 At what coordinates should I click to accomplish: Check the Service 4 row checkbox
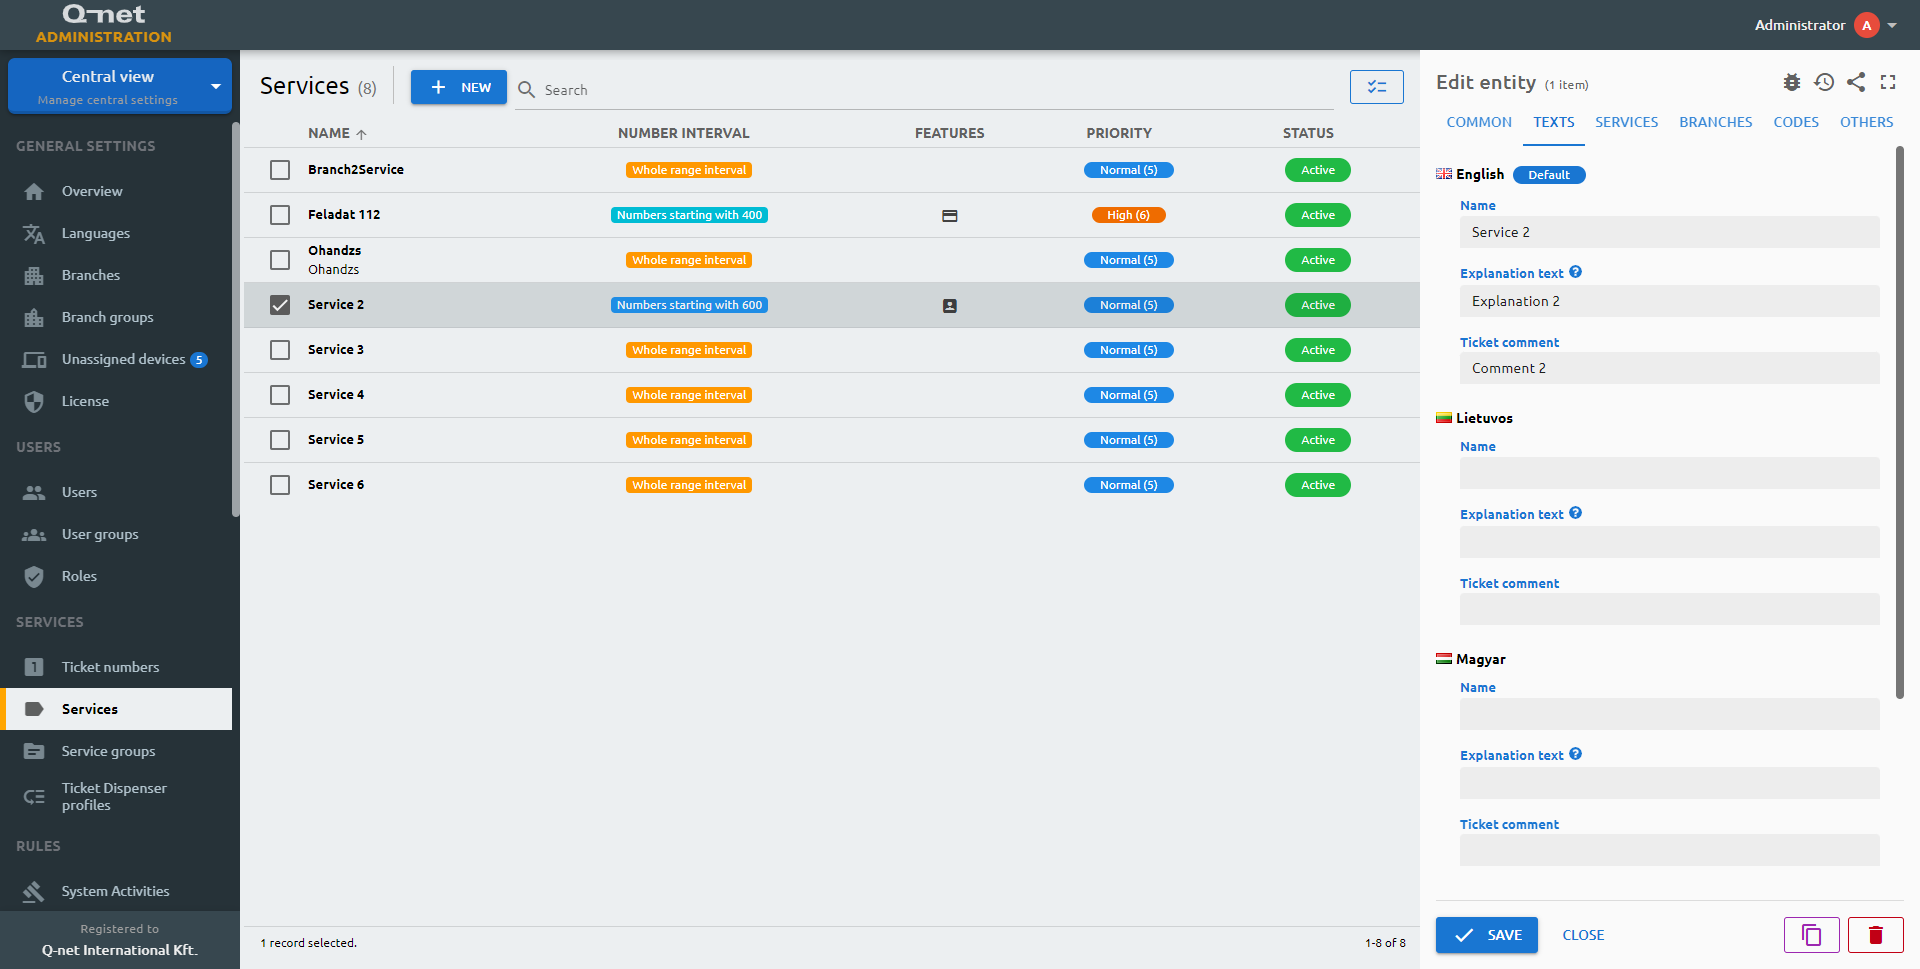click(x=280, y=395)
